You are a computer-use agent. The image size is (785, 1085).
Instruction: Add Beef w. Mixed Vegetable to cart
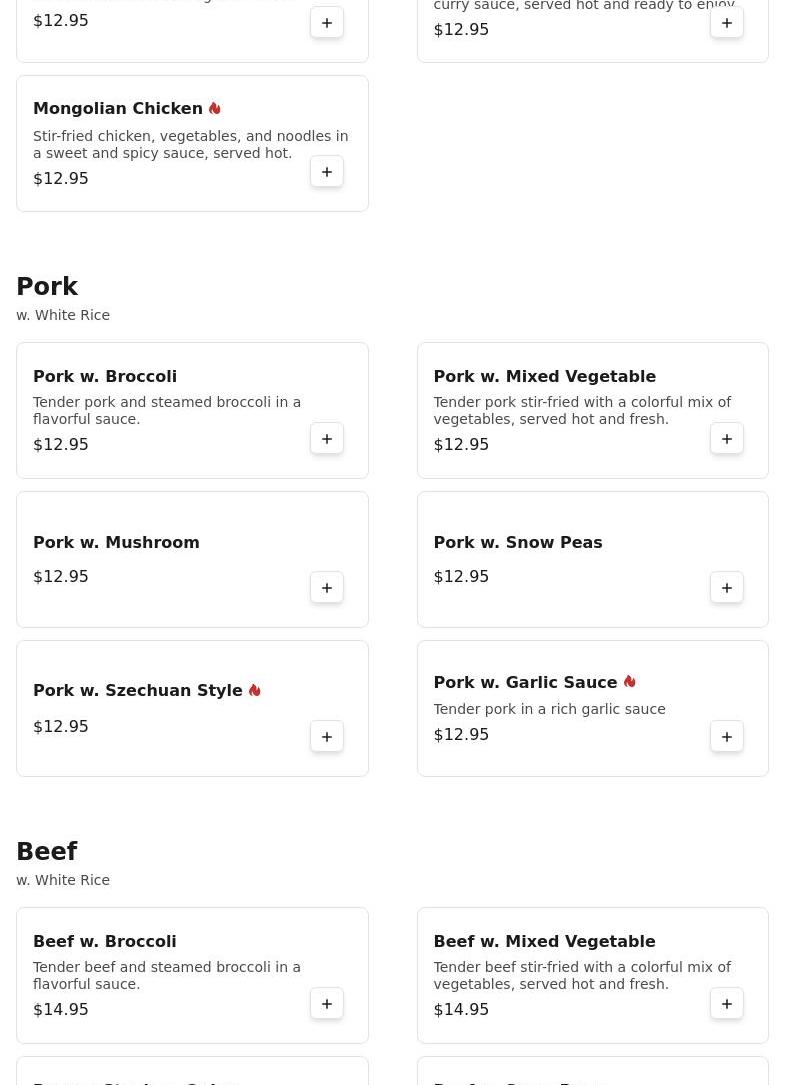point(727,1004)
